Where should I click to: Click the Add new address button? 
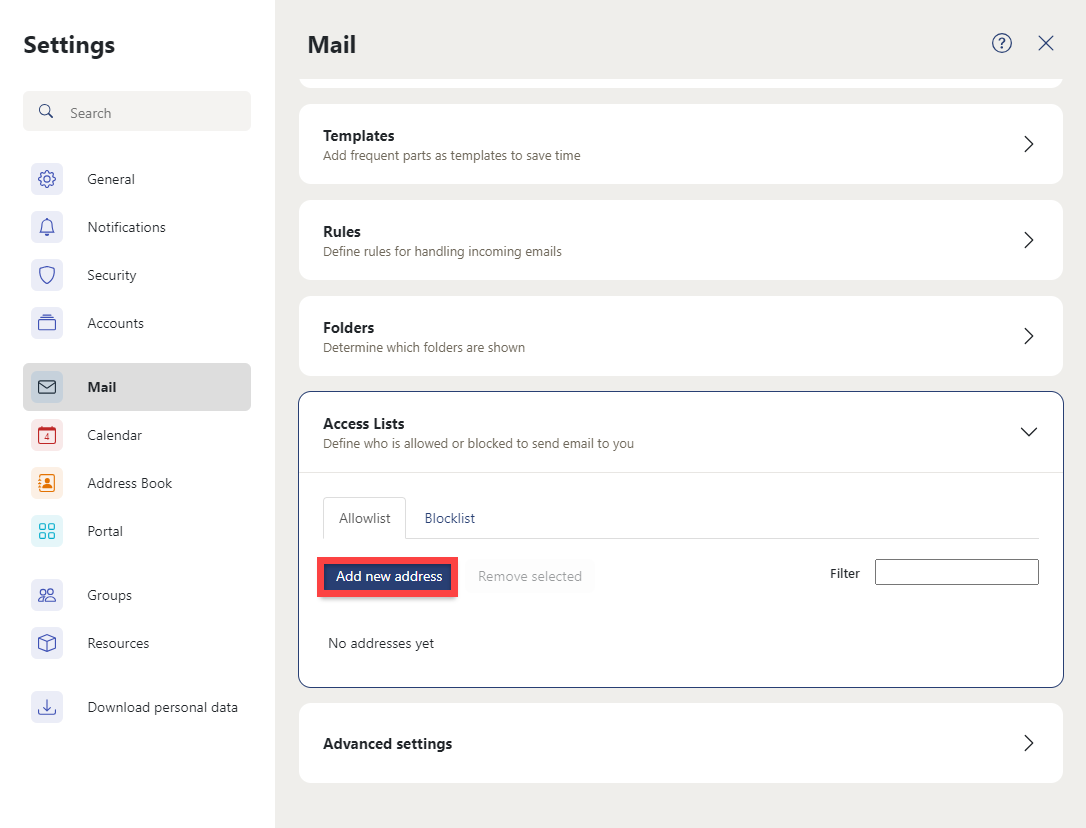pos(387,576)
